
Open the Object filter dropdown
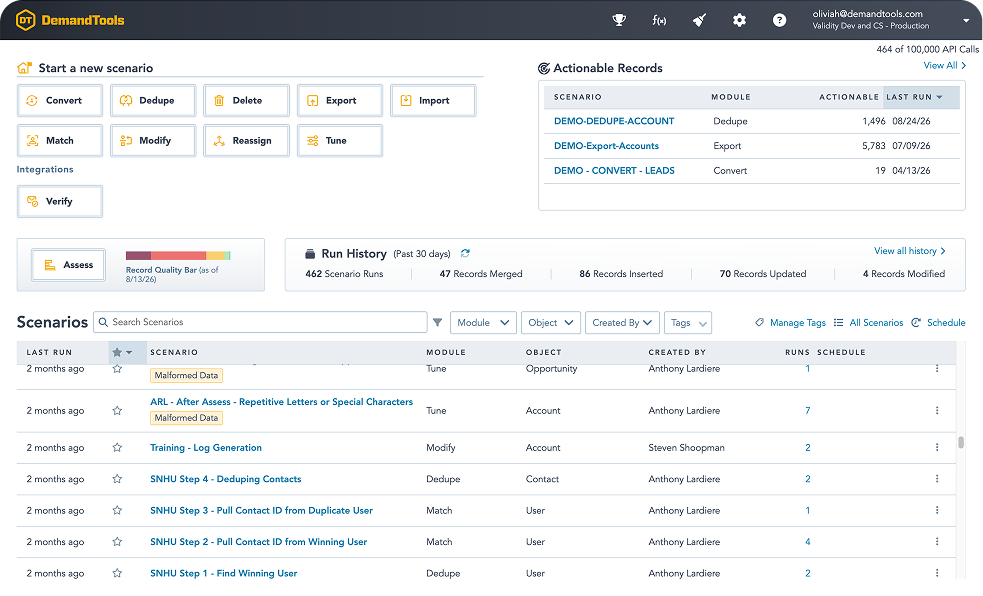point(550,322)
